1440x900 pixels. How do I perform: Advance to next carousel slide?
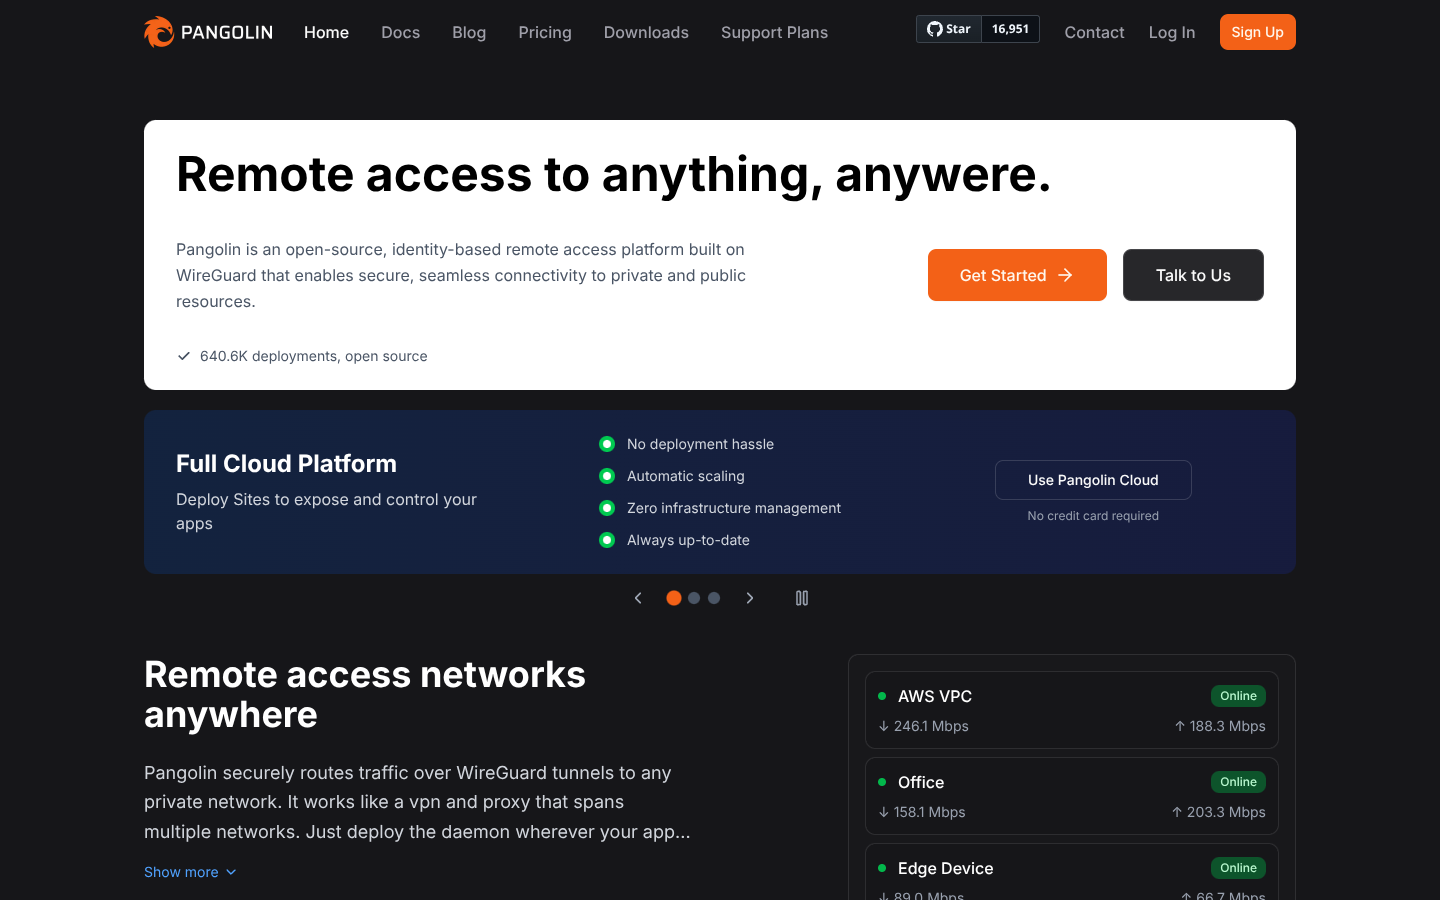point(750,598)
